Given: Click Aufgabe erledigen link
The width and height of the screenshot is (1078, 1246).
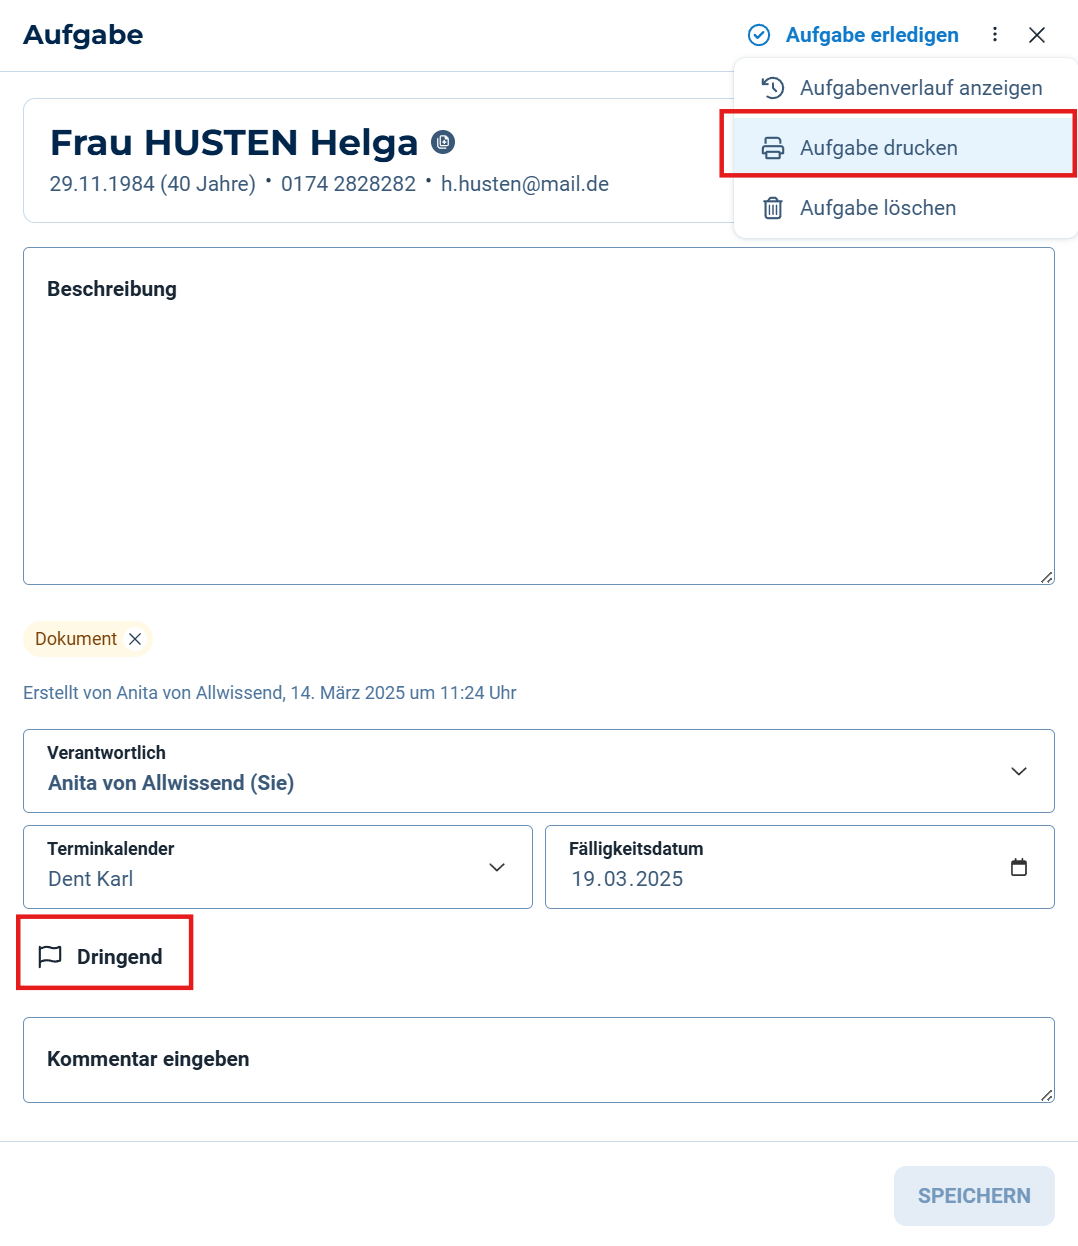Looking at the screenshot, I should 872,35.
